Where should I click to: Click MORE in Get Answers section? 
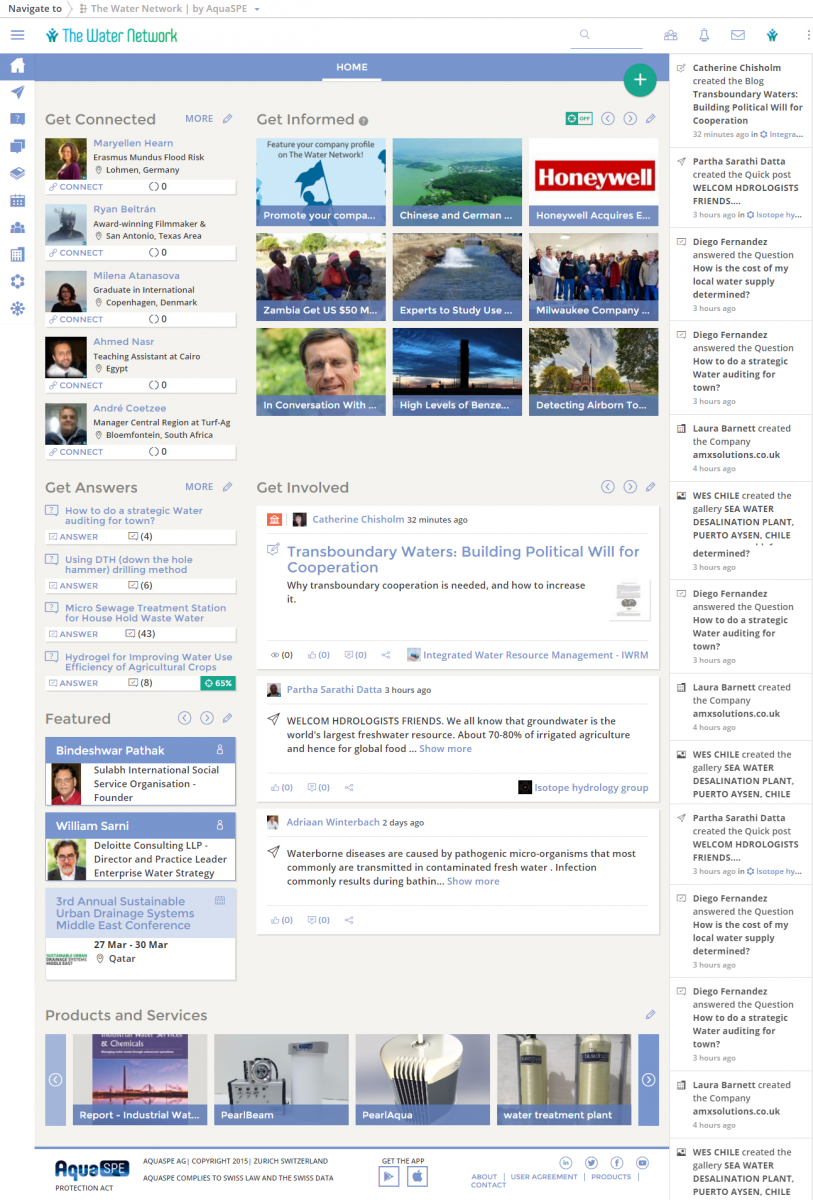coord(199,487)
